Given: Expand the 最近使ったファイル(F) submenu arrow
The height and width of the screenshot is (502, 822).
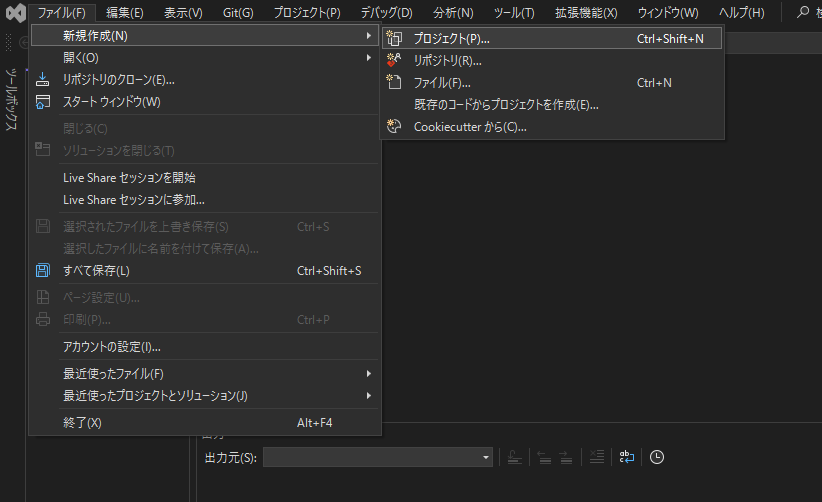Looking at the screenshot, I should [x=369, y=374].
